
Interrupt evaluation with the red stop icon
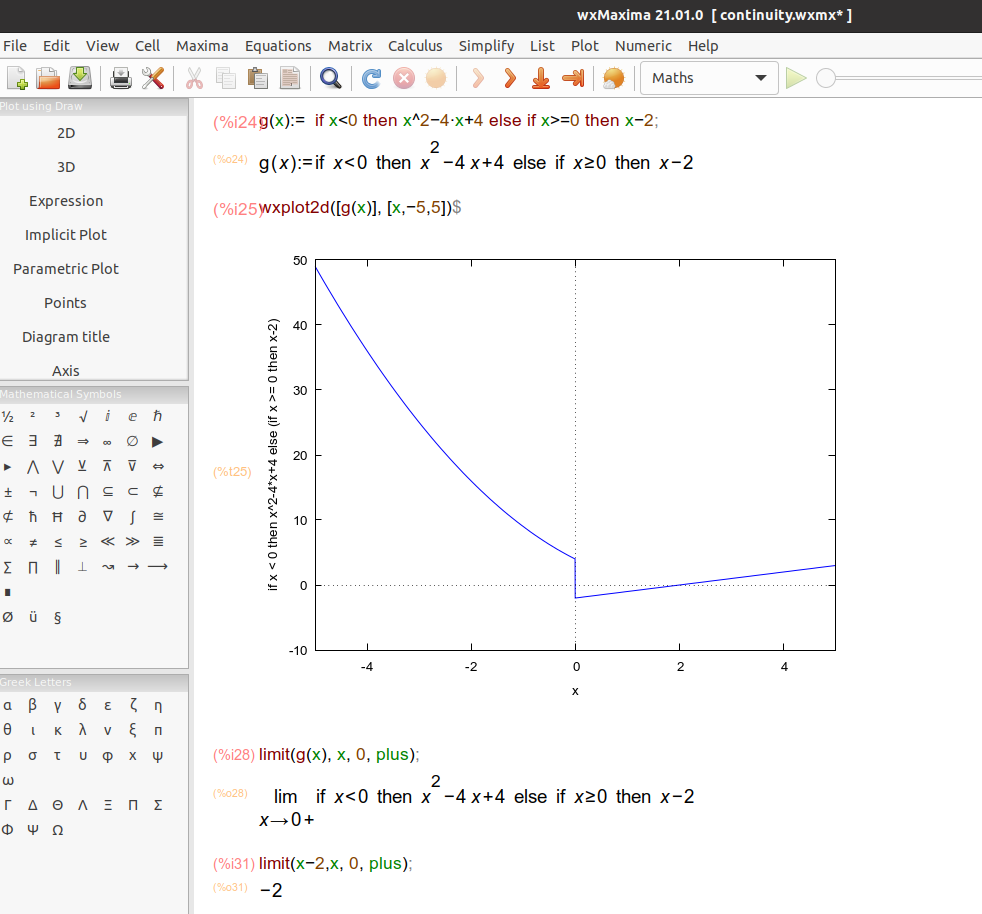click(403, 78)
